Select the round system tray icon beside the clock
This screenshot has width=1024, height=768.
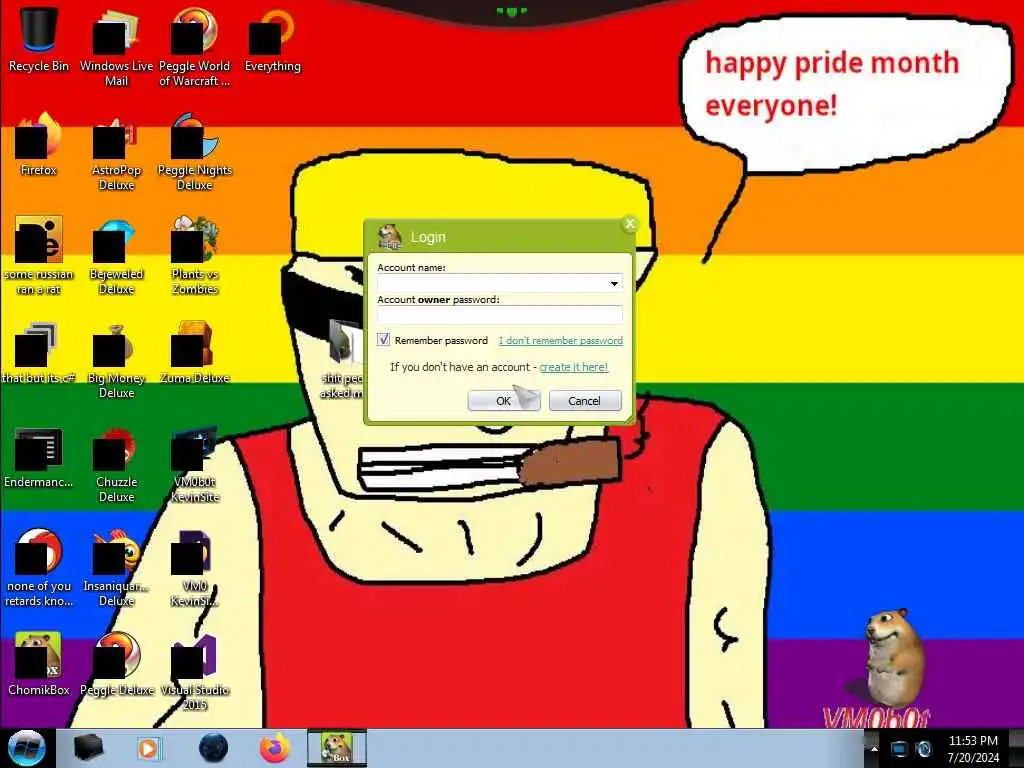click(x=924, y=749)
